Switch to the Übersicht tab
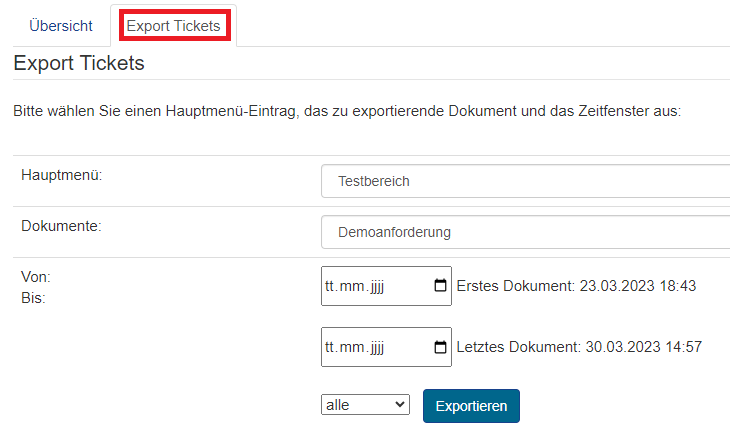The height and width of the screenshot is (439, 730). tap(61, 26)
